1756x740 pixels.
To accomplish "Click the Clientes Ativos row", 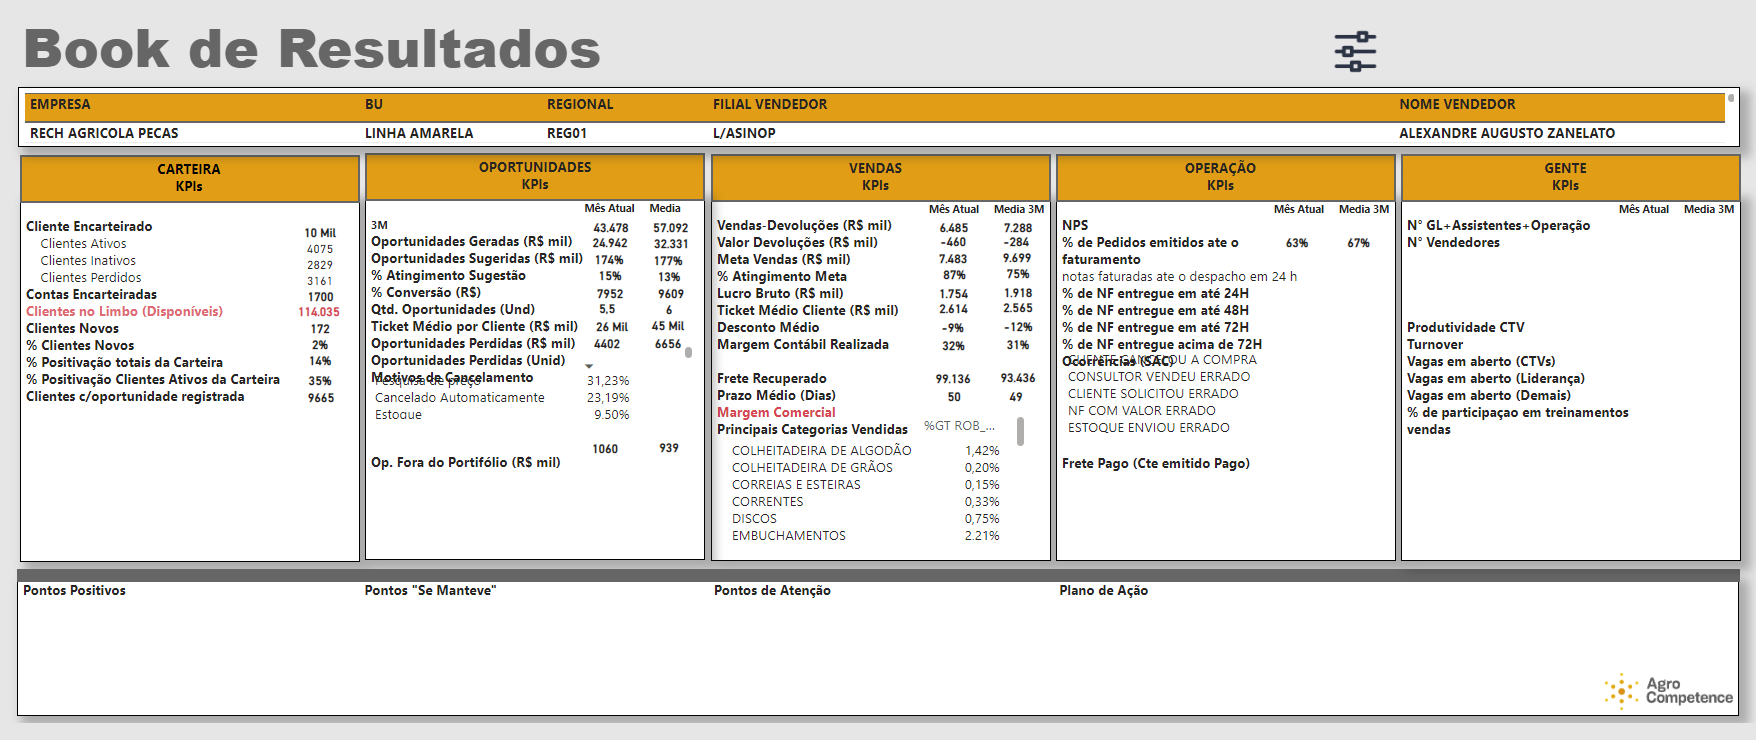I will point(83,244).
